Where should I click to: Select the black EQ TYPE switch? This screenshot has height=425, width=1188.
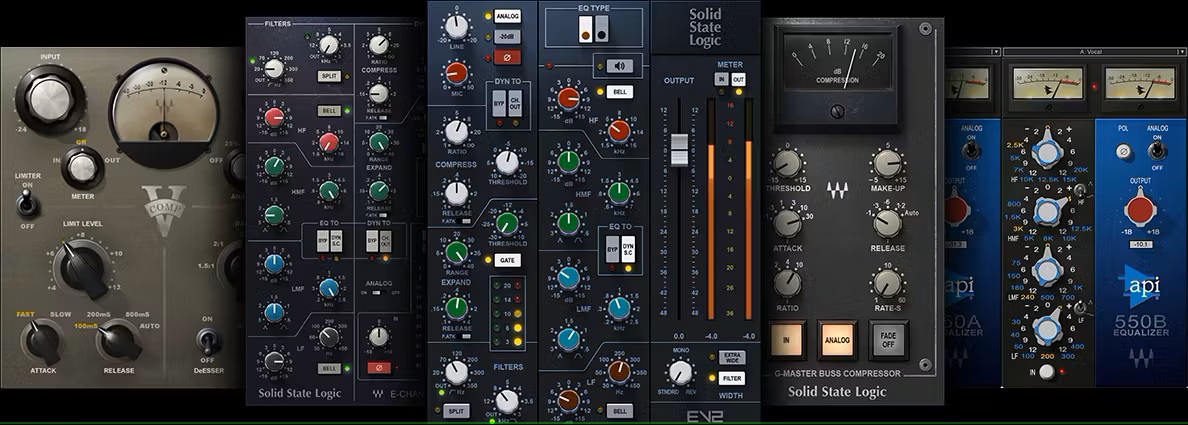(602, 29)
